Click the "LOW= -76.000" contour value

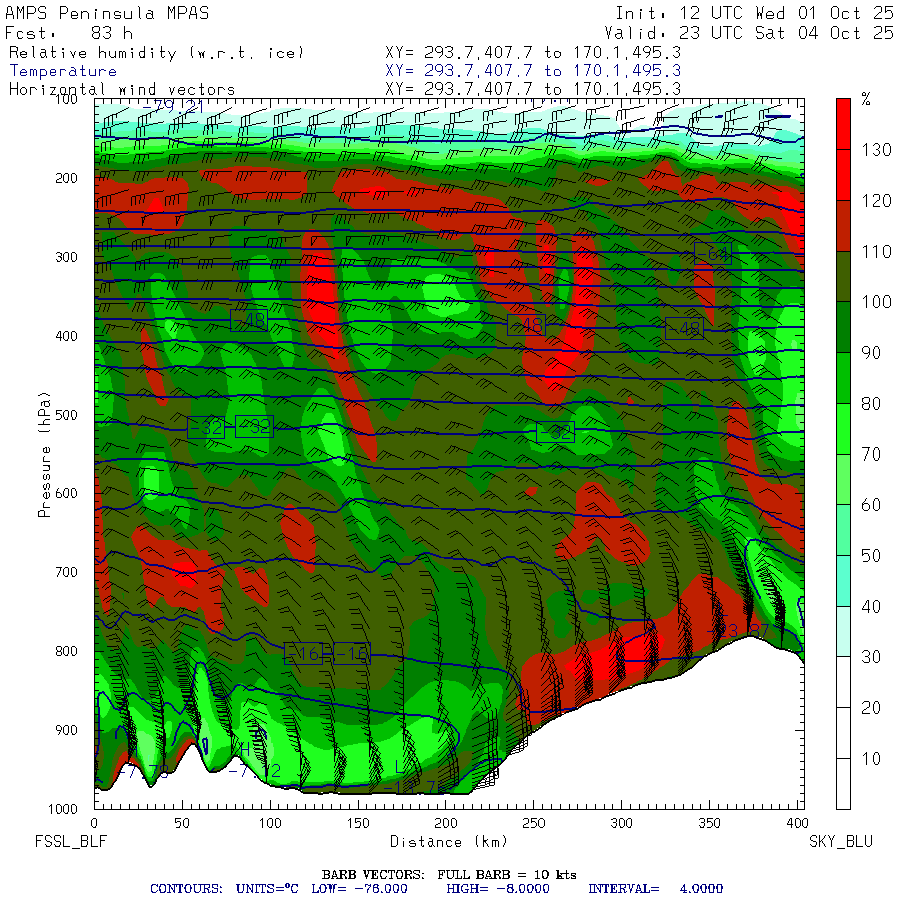point(359,889)
